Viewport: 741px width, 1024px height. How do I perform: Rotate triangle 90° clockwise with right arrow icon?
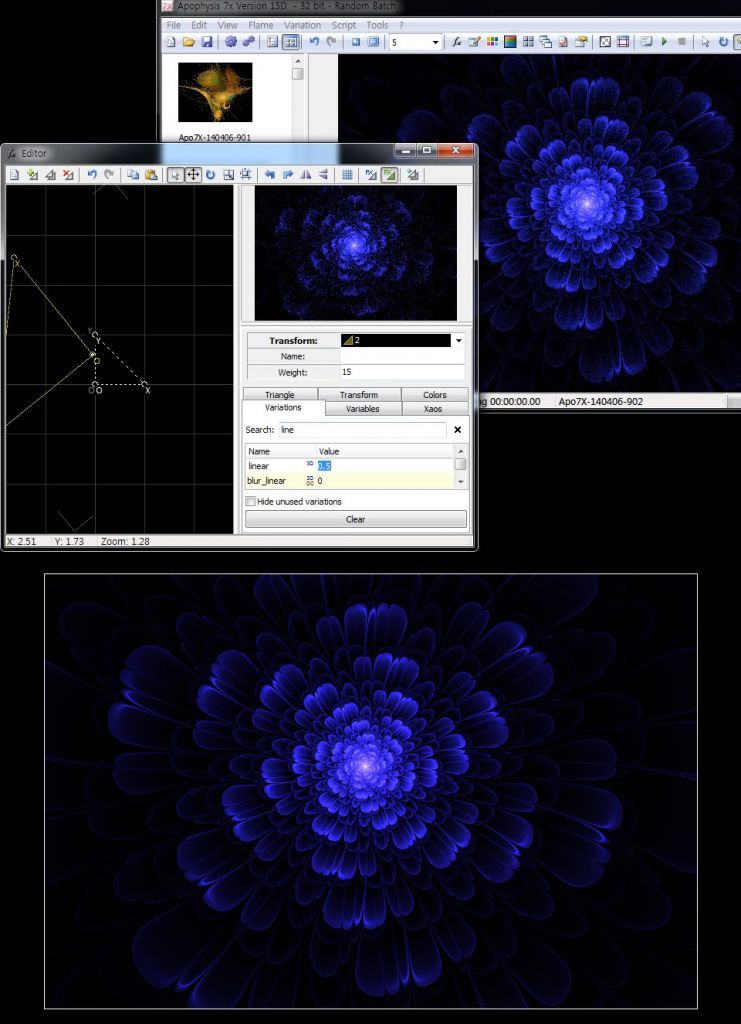[x=287, y=174]
